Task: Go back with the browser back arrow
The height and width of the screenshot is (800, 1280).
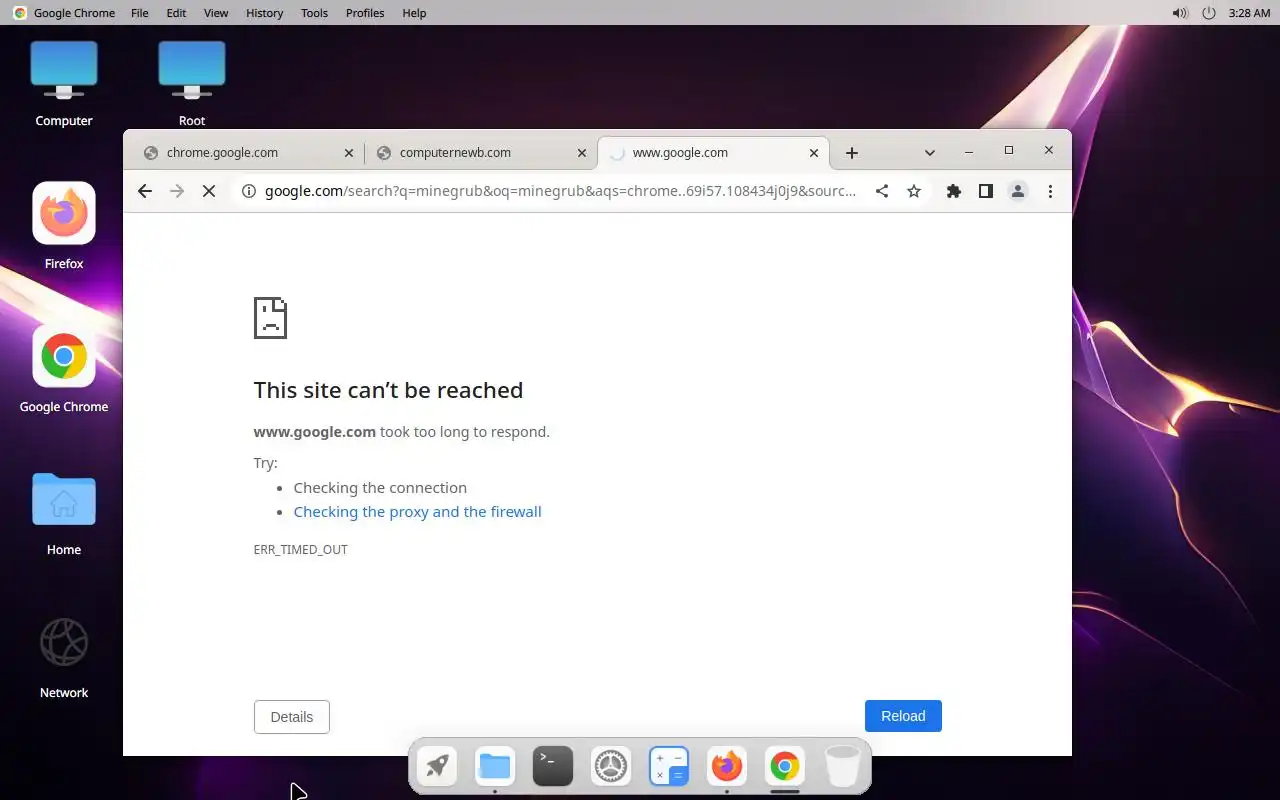Action: click(145, 191)
